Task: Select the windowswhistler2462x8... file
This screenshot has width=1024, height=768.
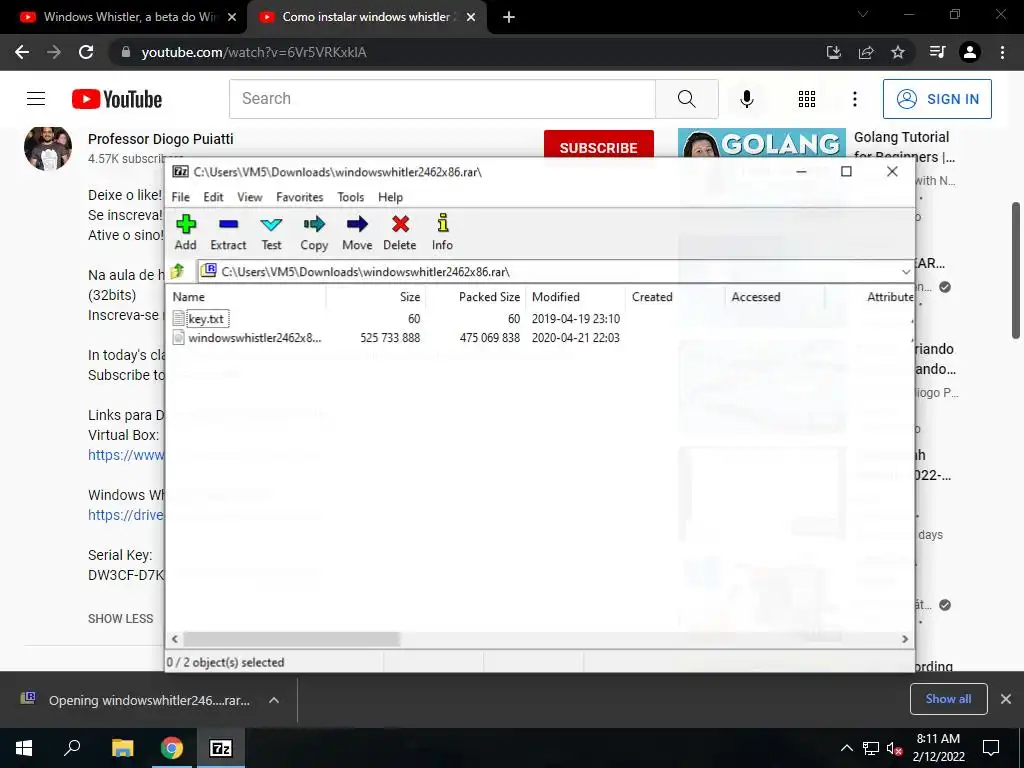Action: (x=247, y=338)
